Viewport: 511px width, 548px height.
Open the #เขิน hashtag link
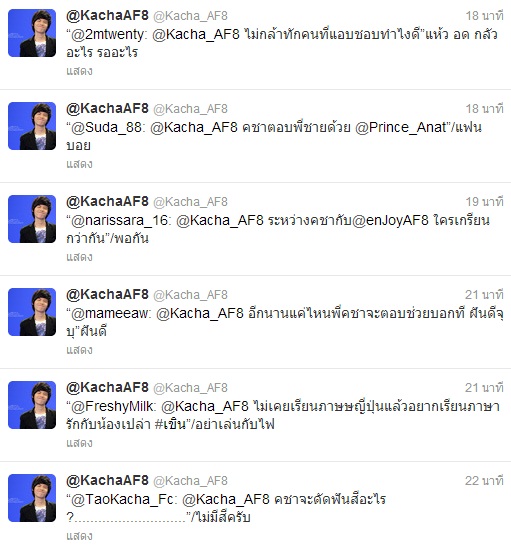[169, 425]
